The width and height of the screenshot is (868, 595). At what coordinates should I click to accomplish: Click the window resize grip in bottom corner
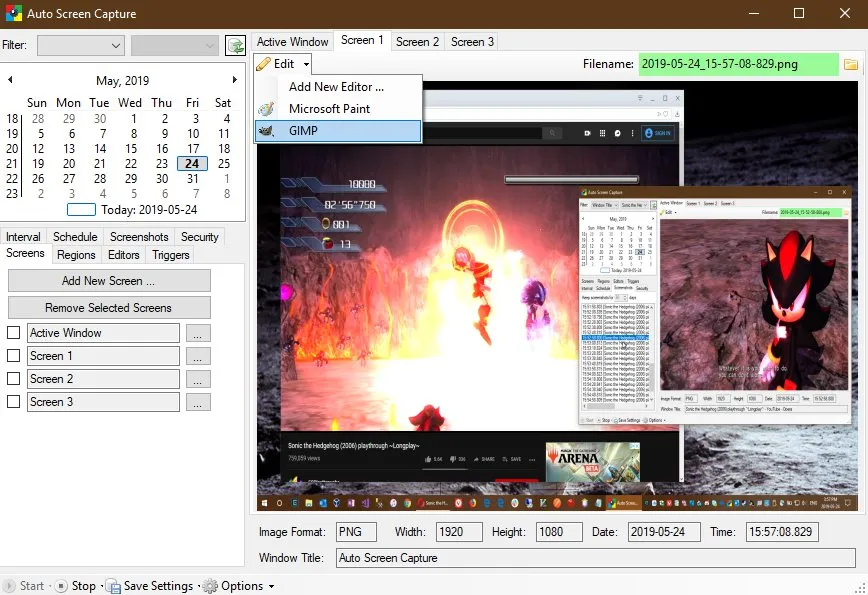861,588
